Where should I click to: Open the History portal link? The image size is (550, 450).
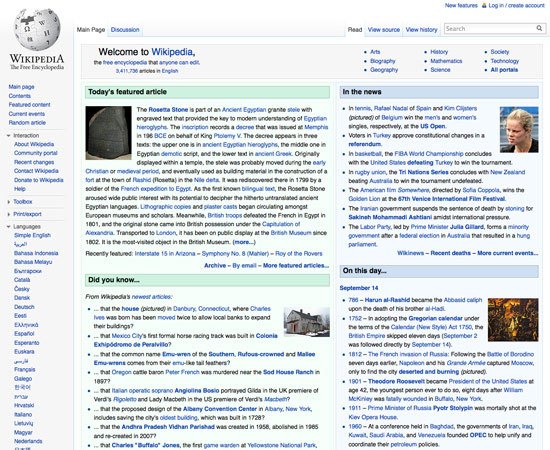coord(439,52)
